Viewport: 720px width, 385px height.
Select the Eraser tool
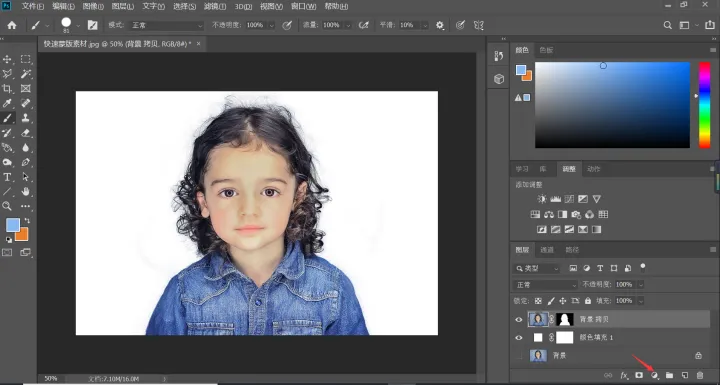click(26, 133)
